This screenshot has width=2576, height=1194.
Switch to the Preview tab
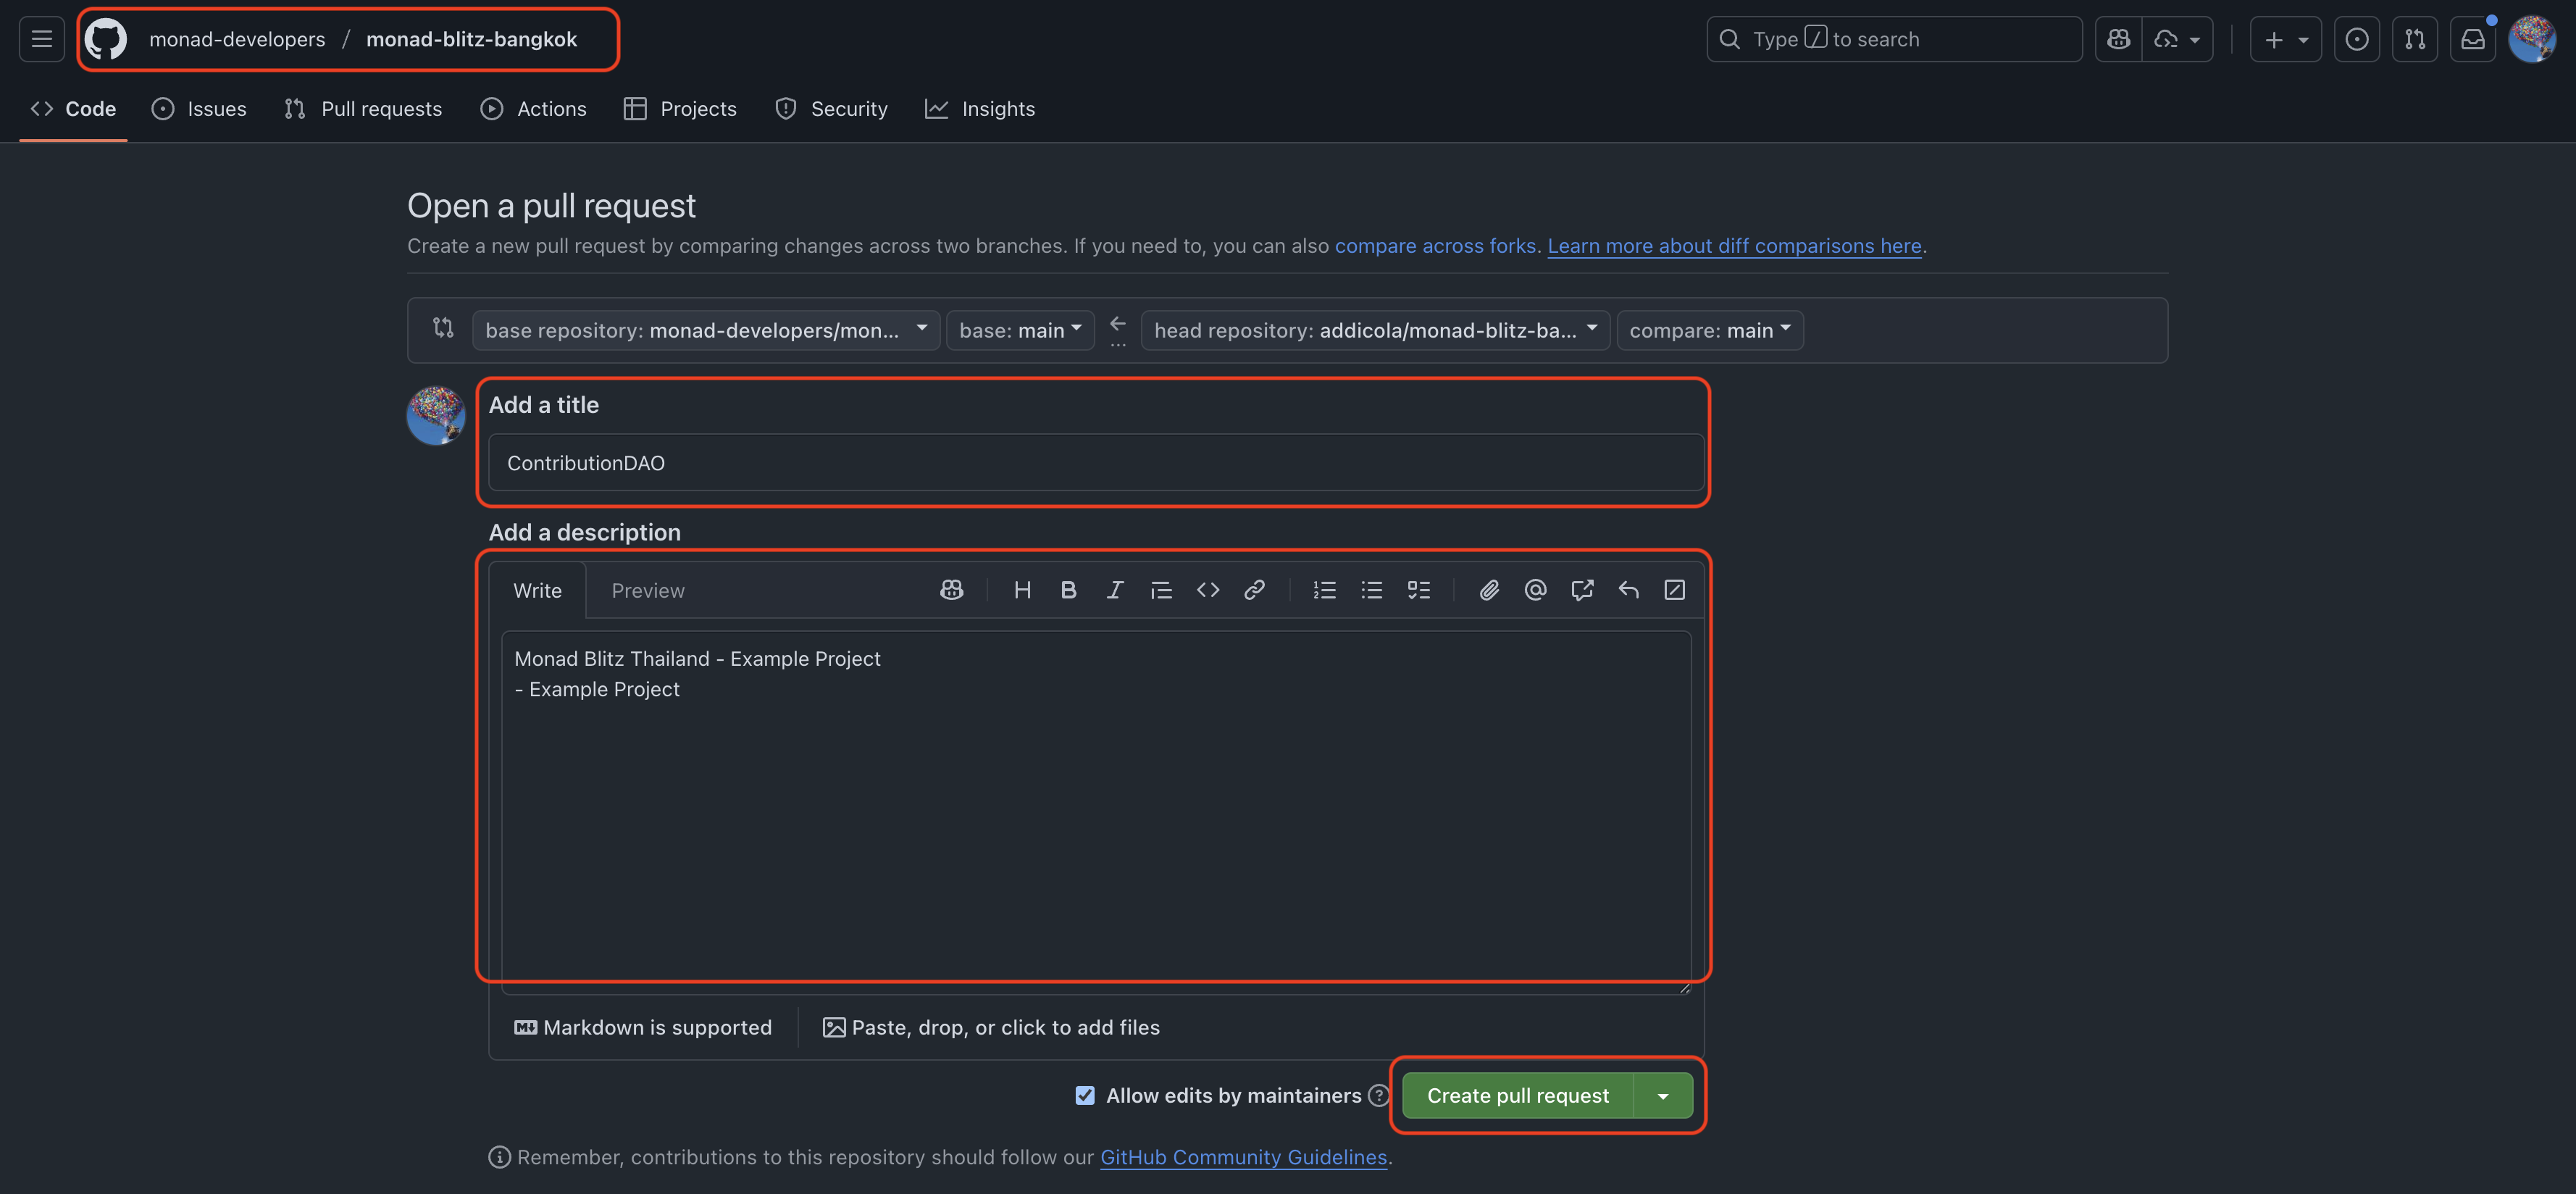tap(648, 590)
